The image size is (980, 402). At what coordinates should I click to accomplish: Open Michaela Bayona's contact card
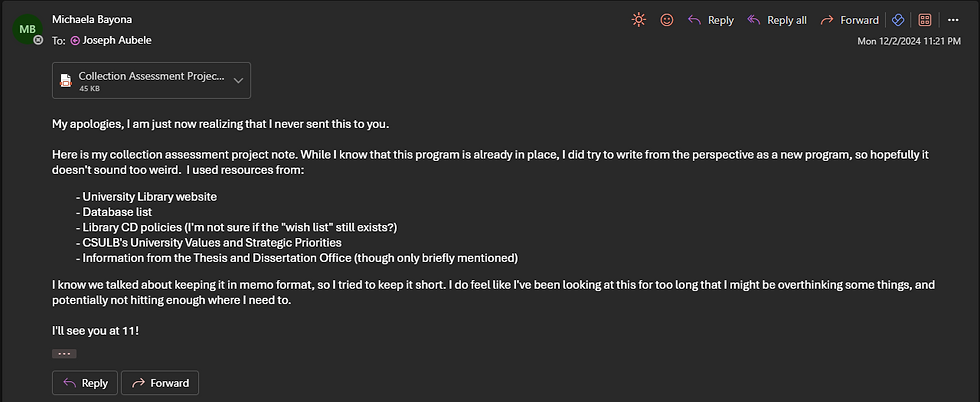pyautogui.click(x=92, y=19)
